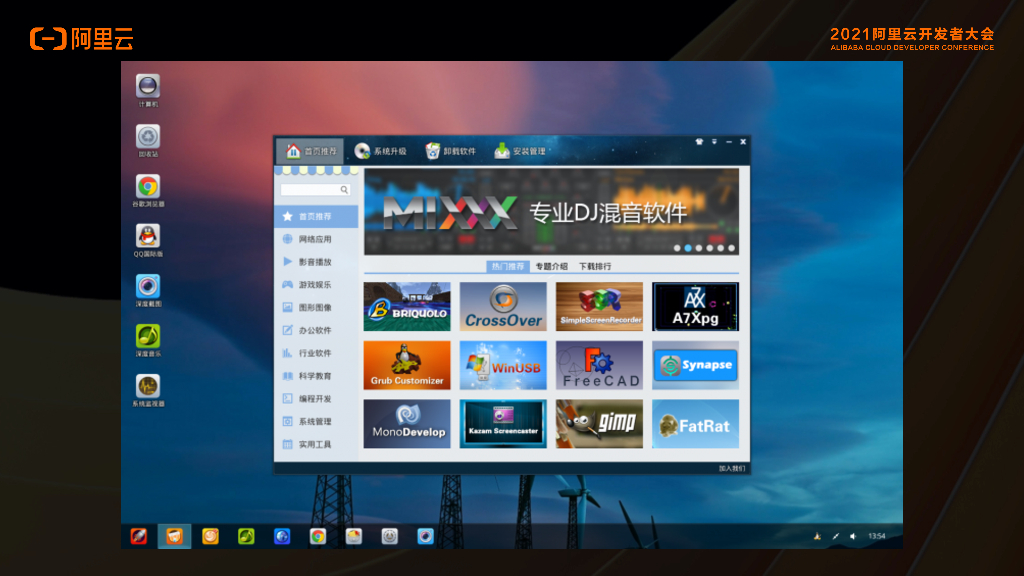Open the 科学教育 category
The image size is (1024, 576).
316,376
